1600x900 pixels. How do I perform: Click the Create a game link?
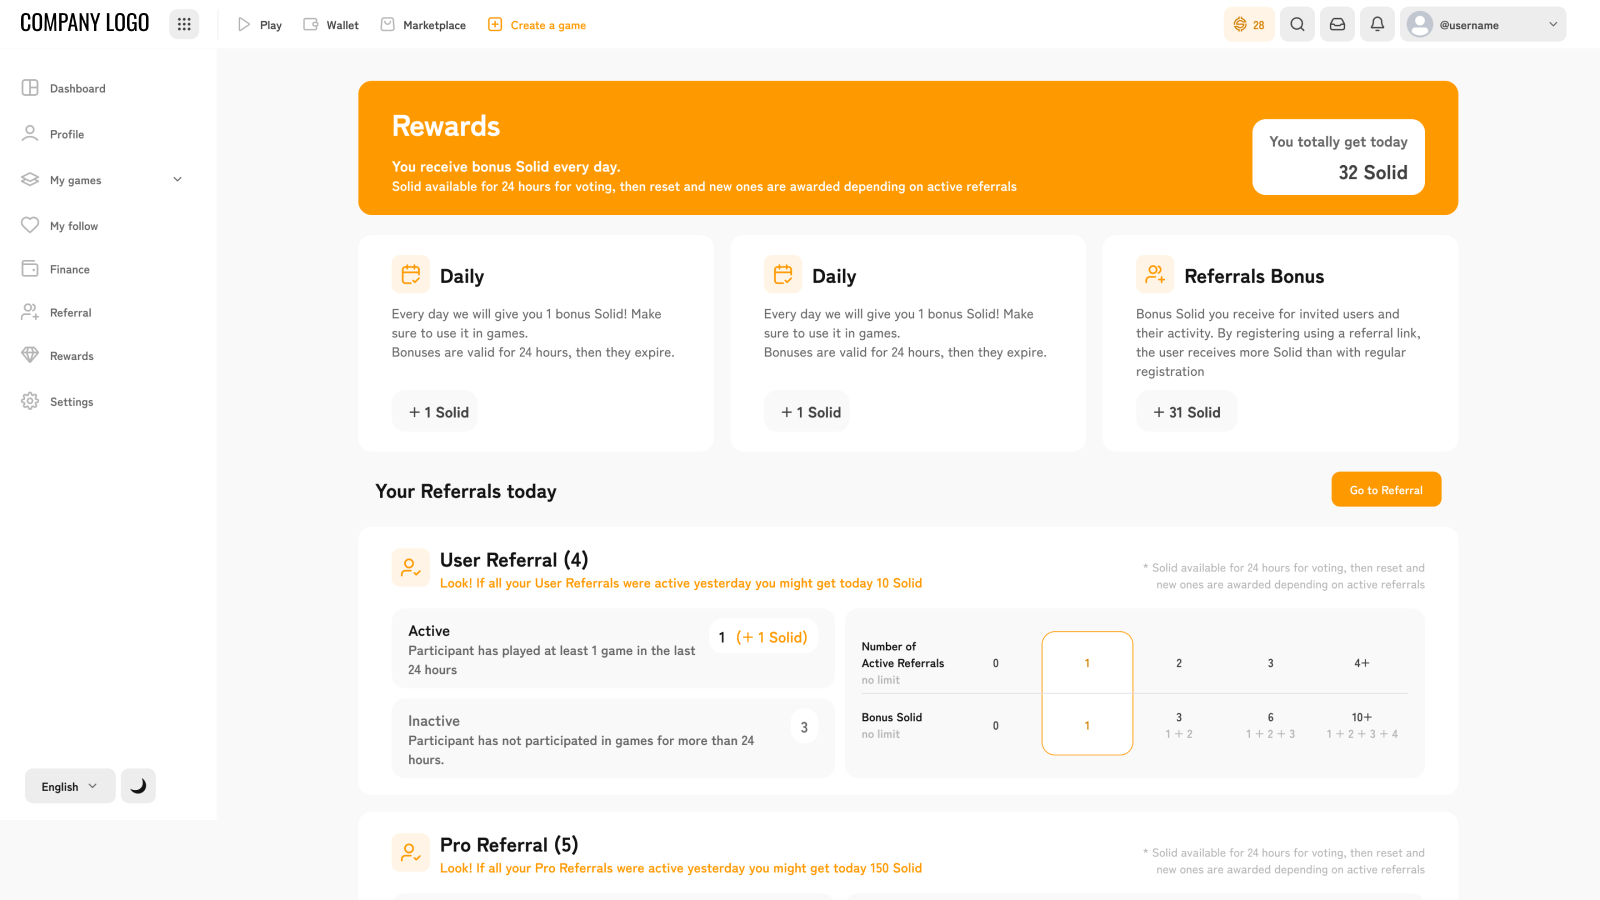(x=537, y=25)
